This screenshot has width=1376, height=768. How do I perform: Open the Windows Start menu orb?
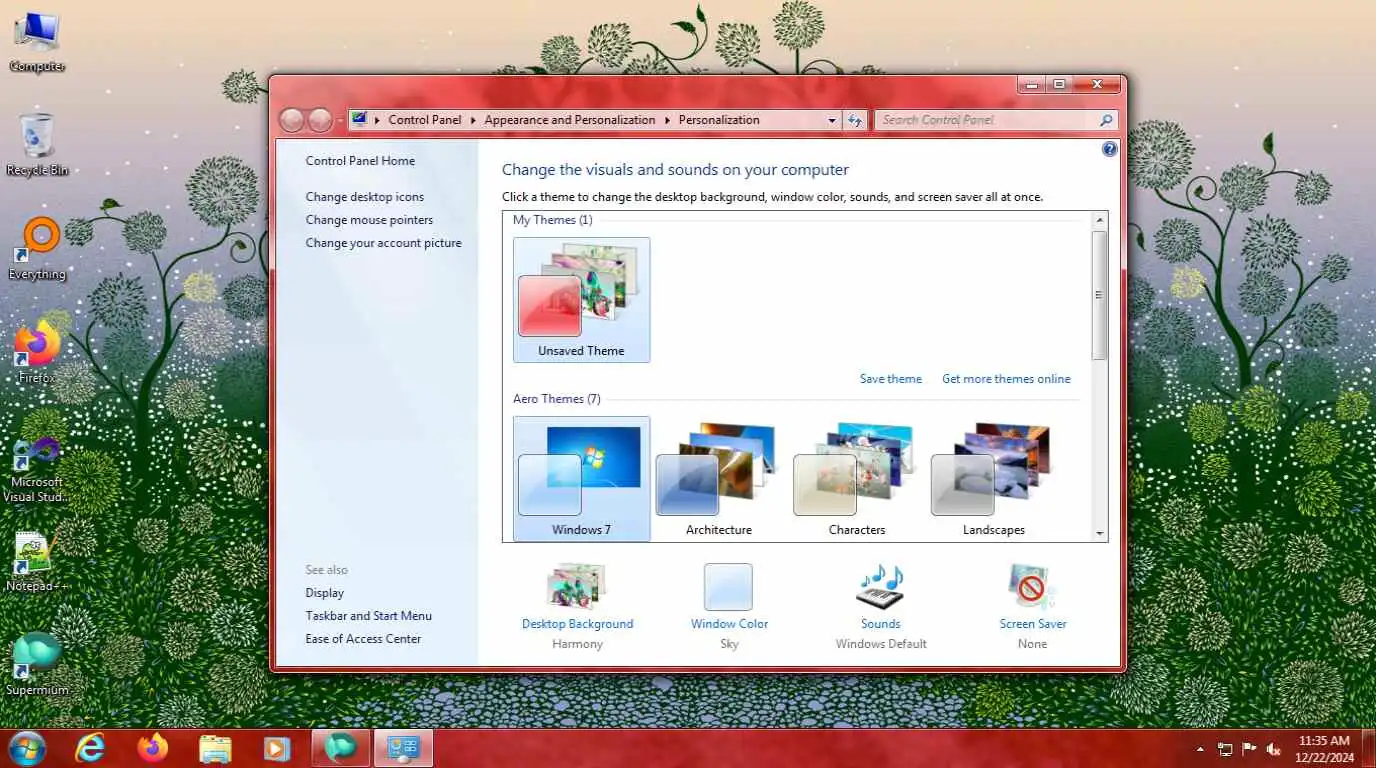pos(27,748)
